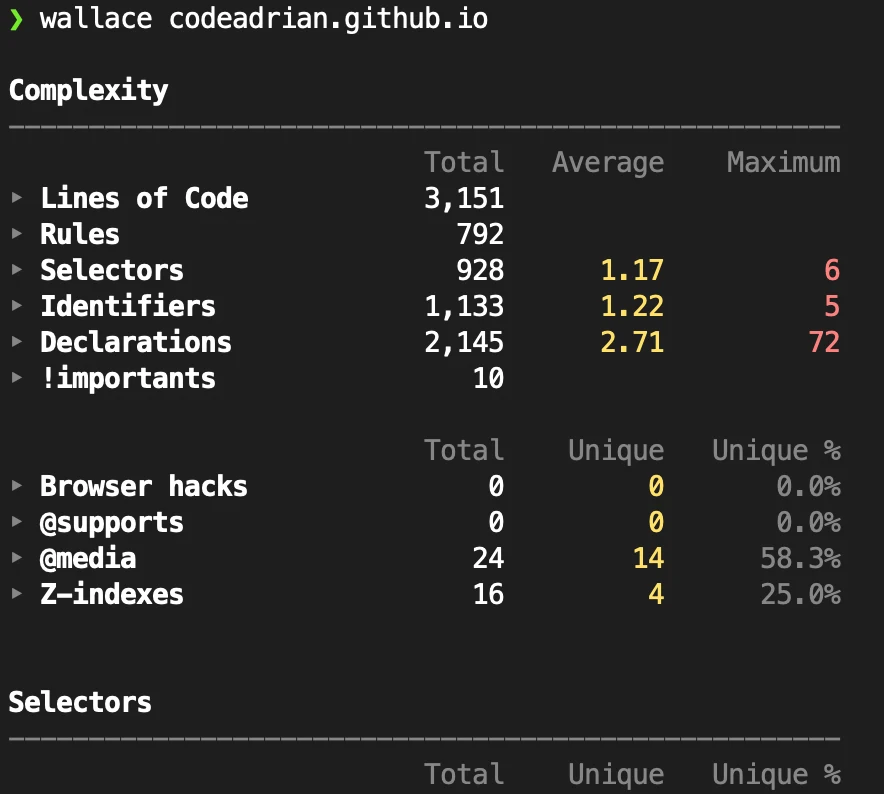Expand the !importants row triangle

pyautogui.click(x=16, y=378)
